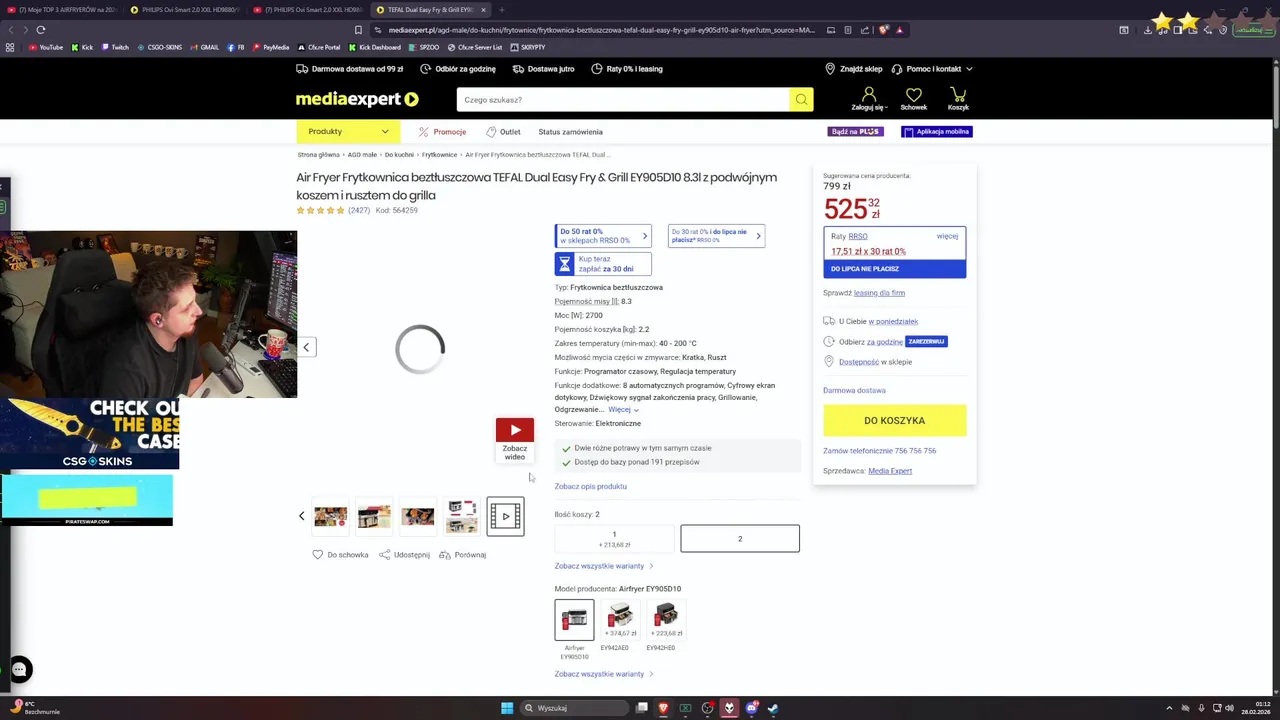The width and height of the screenshot is (1280, 720).
Task: Focus the Czego szukasz search field
Action: [x=623, y=100]
